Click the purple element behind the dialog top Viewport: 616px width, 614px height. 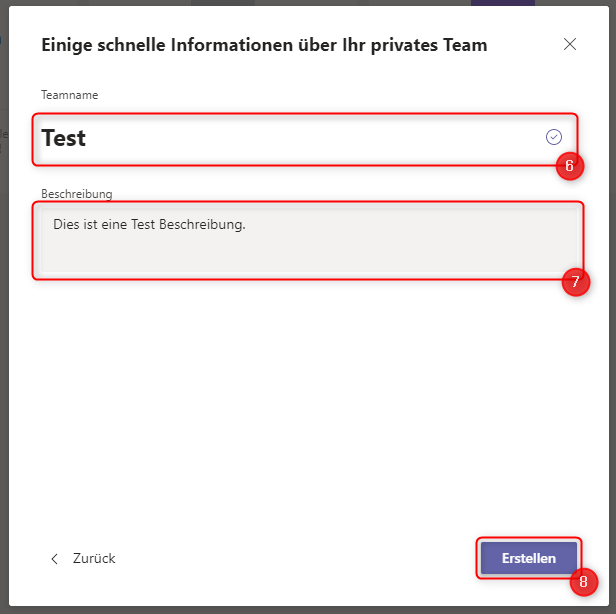(x=502, y=3)
